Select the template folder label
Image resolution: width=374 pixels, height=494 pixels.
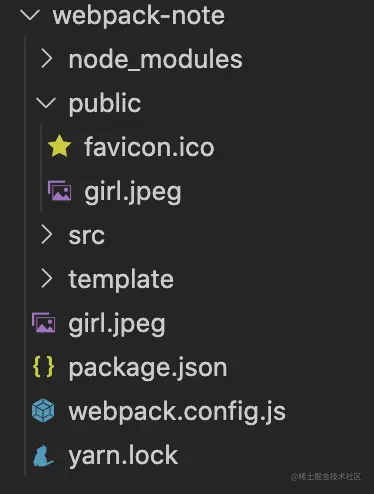[121, 279]
